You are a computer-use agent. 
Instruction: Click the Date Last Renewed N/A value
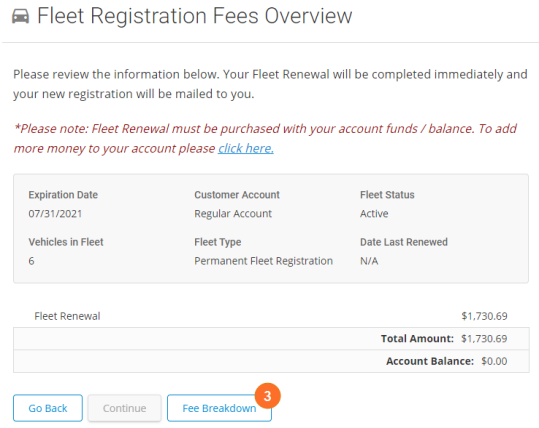pos(369,261)
